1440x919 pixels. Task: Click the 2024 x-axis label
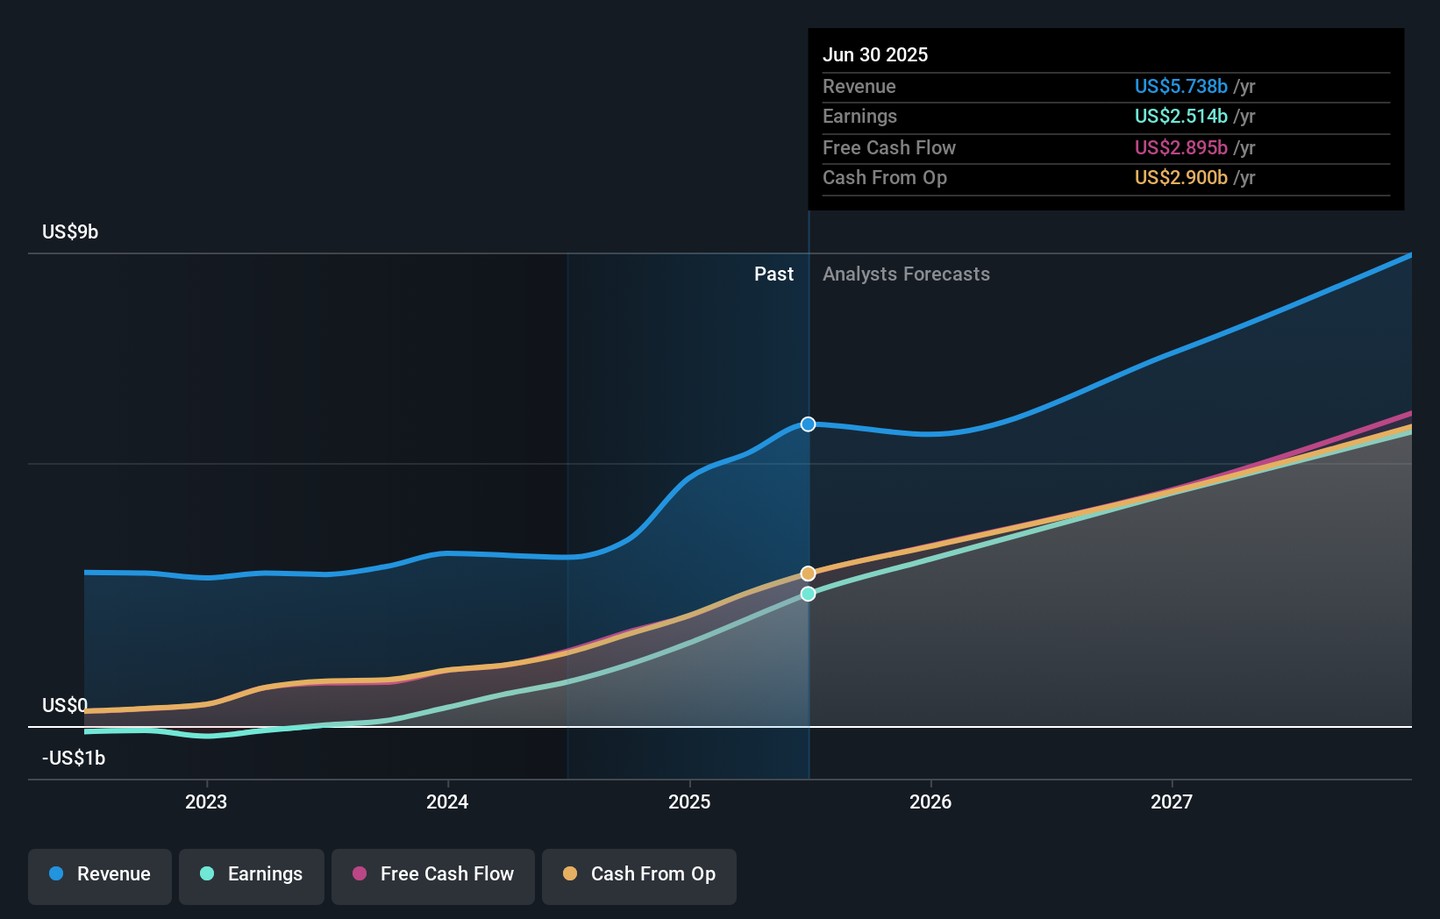pyautogui.click(x=447, y=802)
